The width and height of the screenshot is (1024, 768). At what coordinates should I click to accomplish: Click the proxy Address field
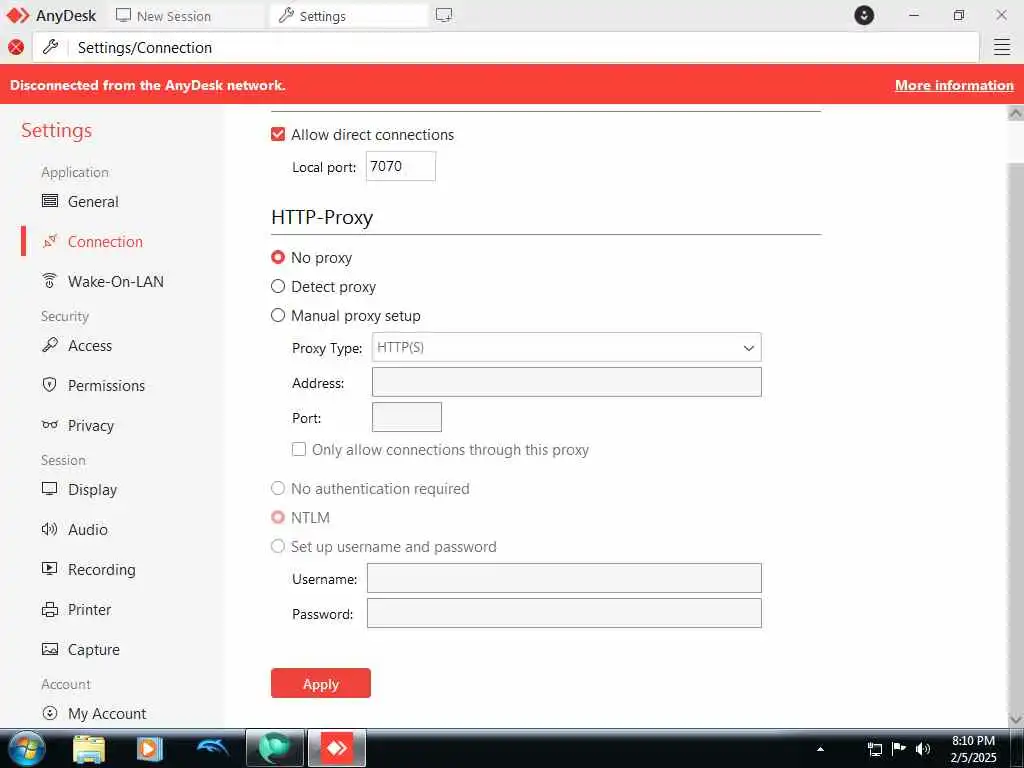(566, 381)
